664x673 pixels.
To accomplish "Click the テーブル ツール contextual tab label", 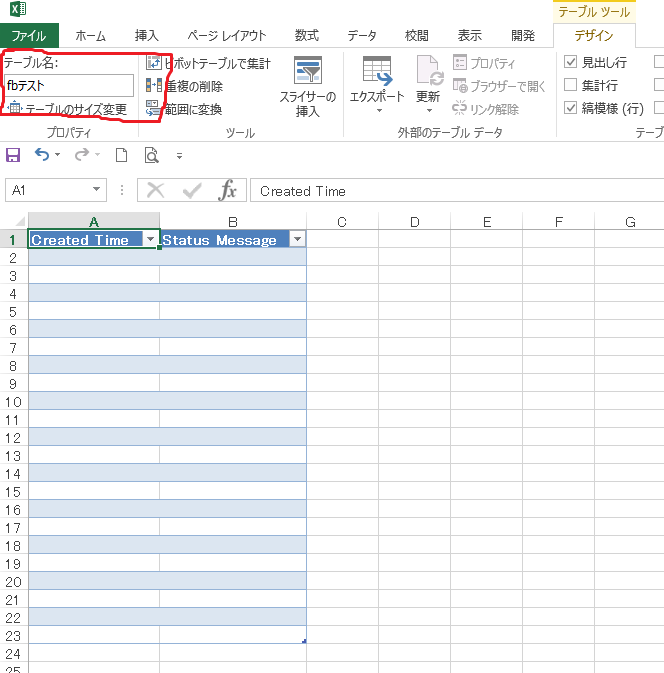I will tap(594, 12).
